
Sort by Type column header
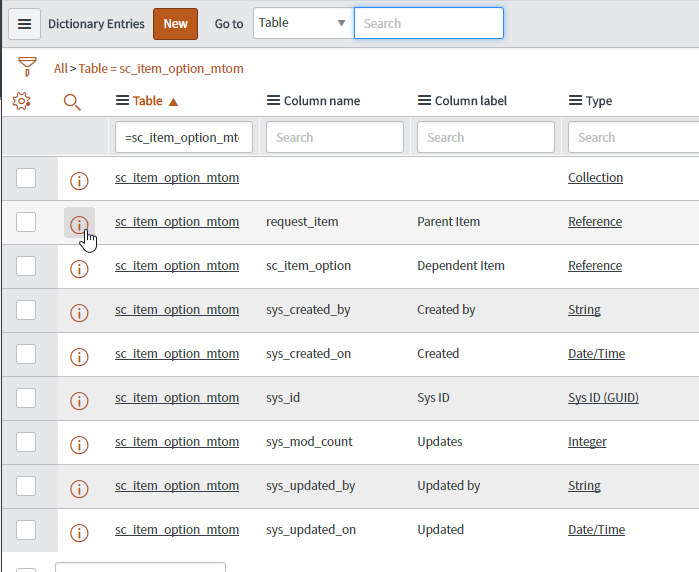599,101
